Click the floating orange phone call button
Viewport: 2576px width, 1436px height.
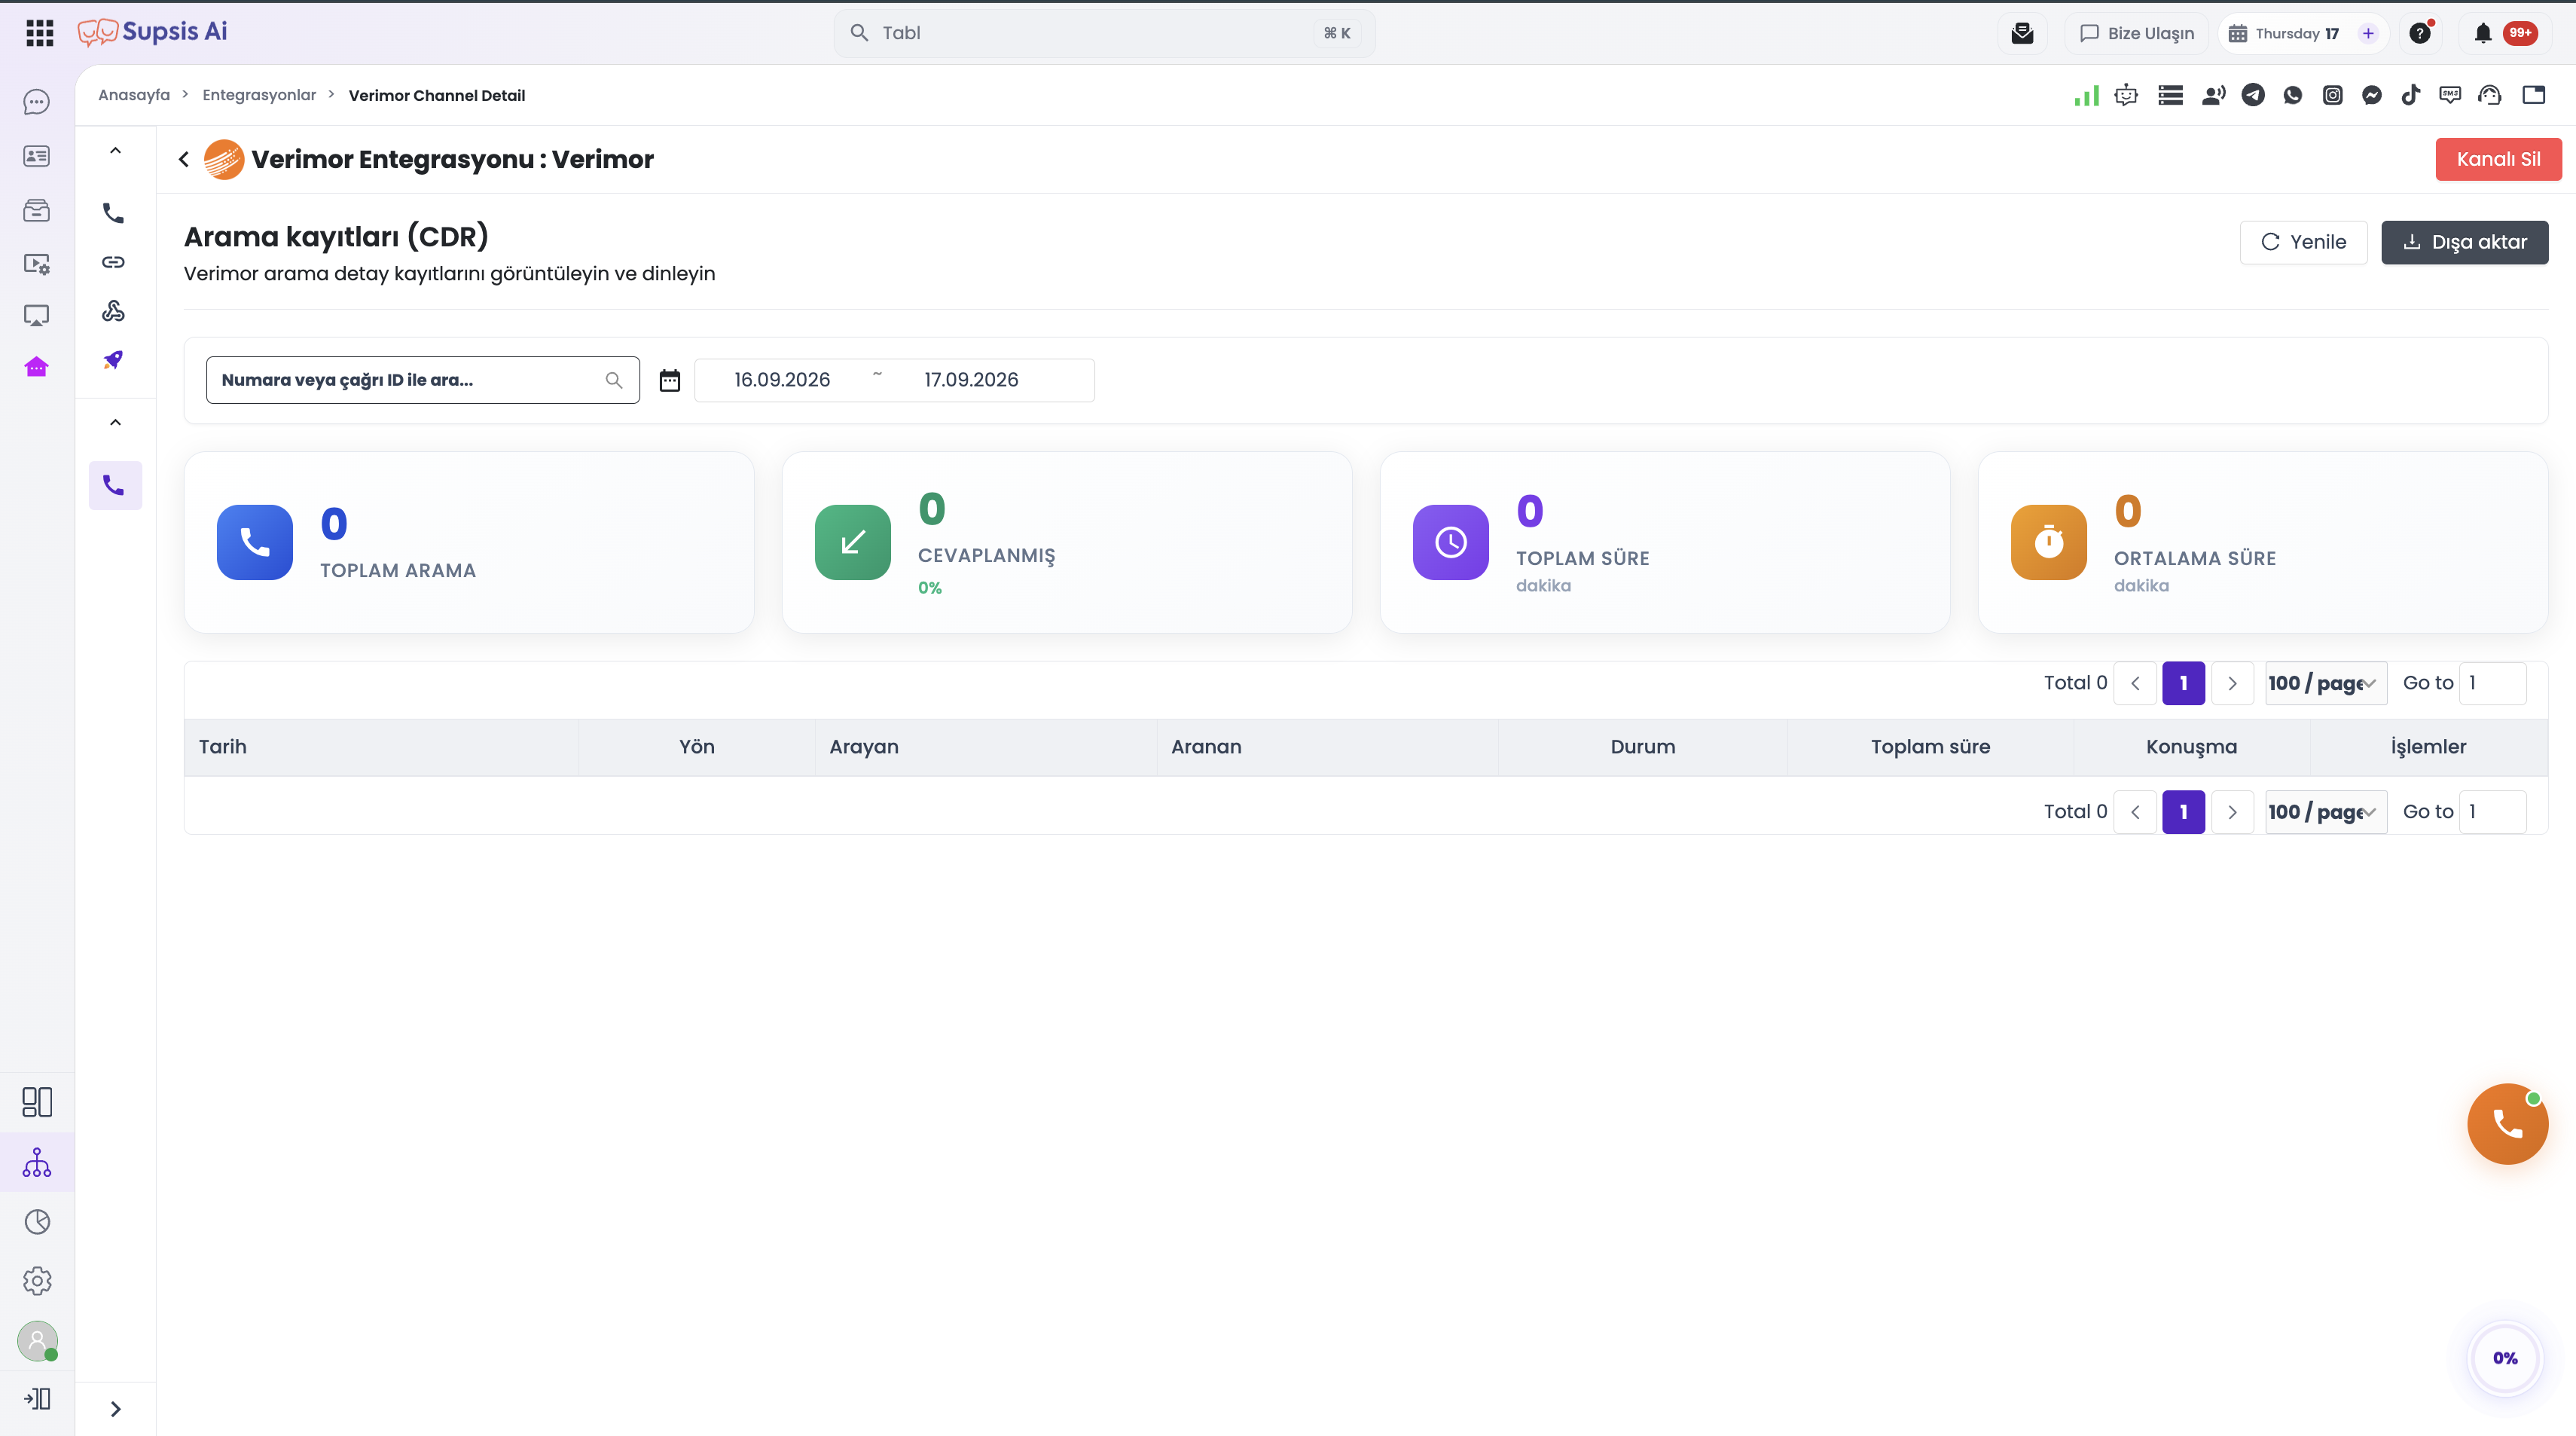pyautogui.click(x=2508, y=1124)
